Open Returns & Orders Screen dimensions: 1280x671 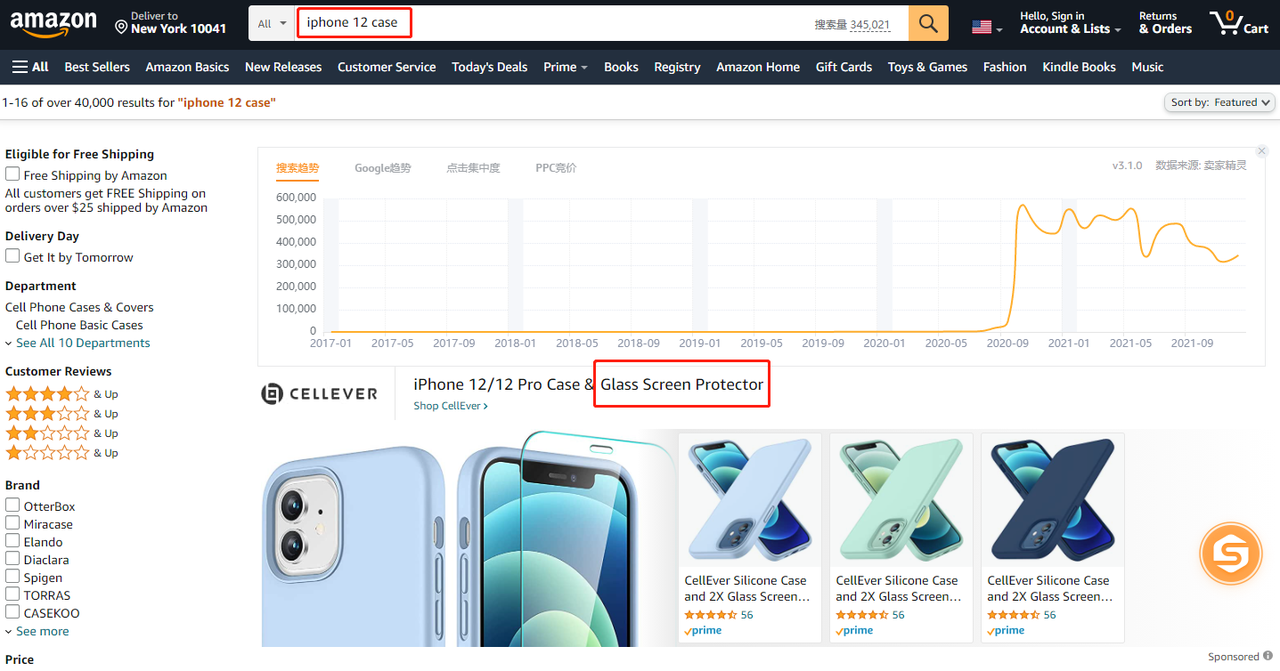tap(1165, 23)
